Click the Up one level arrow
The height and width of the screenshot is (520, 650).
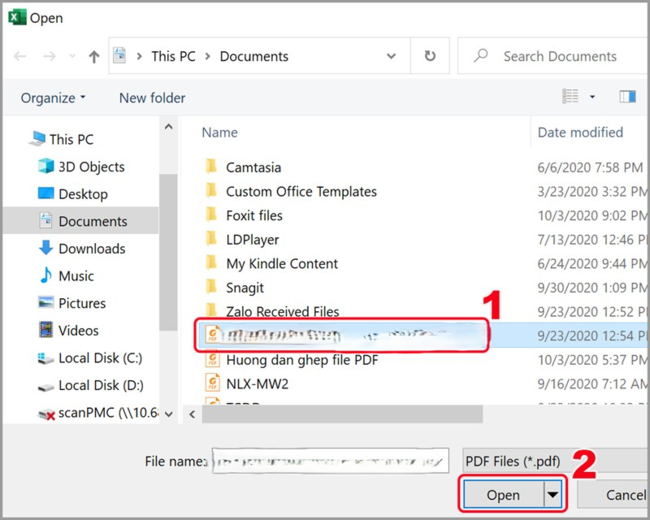point(94,57)
